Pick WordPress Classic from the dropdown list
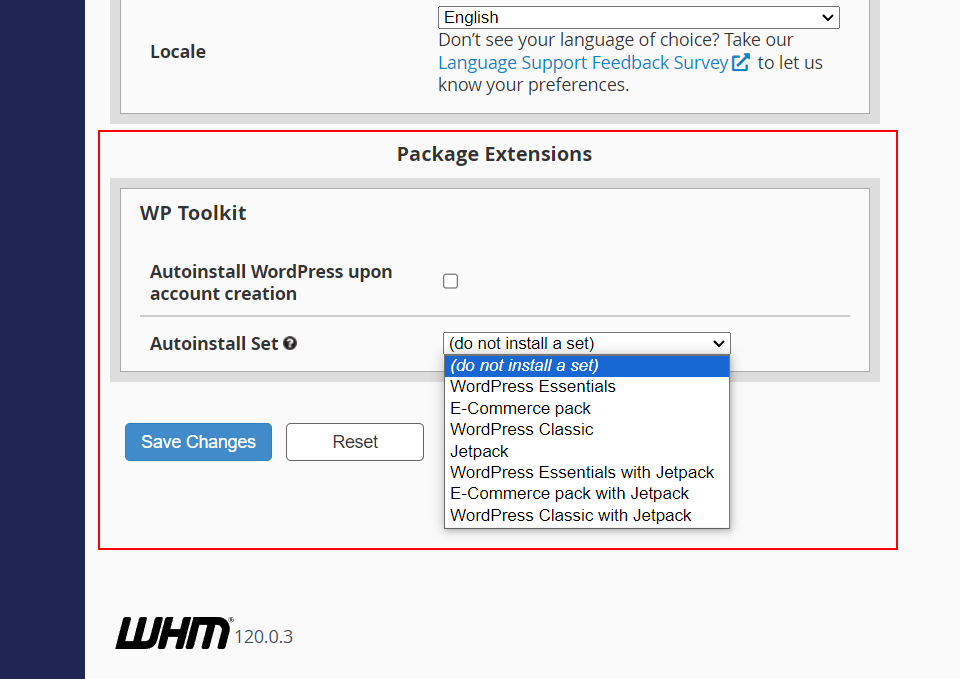 click(x=522, y=430)
